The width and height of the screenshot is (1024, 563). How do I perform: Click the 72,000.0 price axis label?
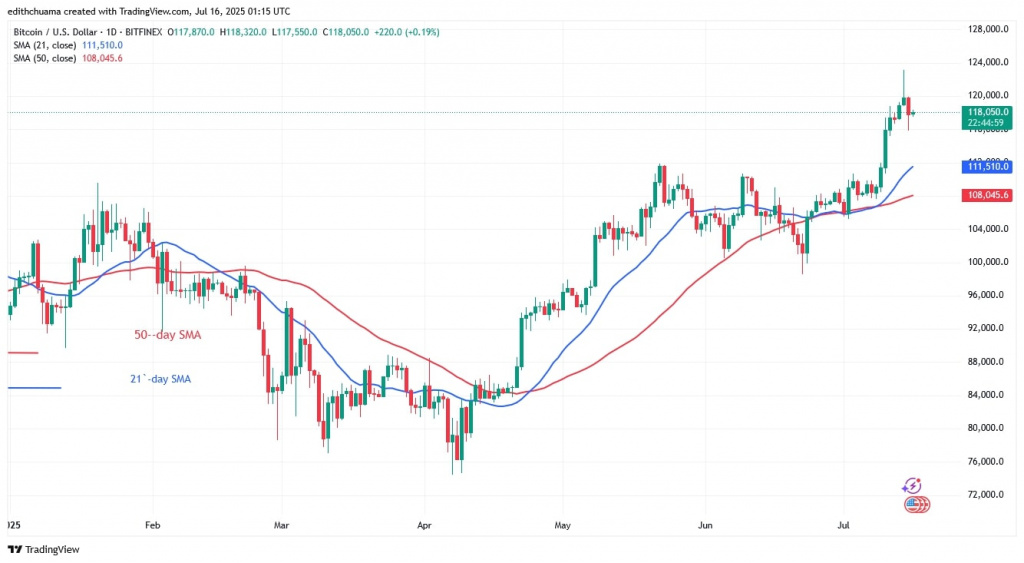pos(981,495)
